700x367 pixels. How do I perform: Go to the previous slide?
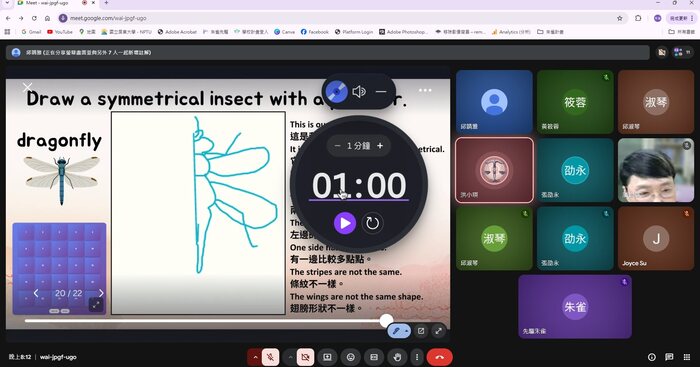click(x=36, y=293)
